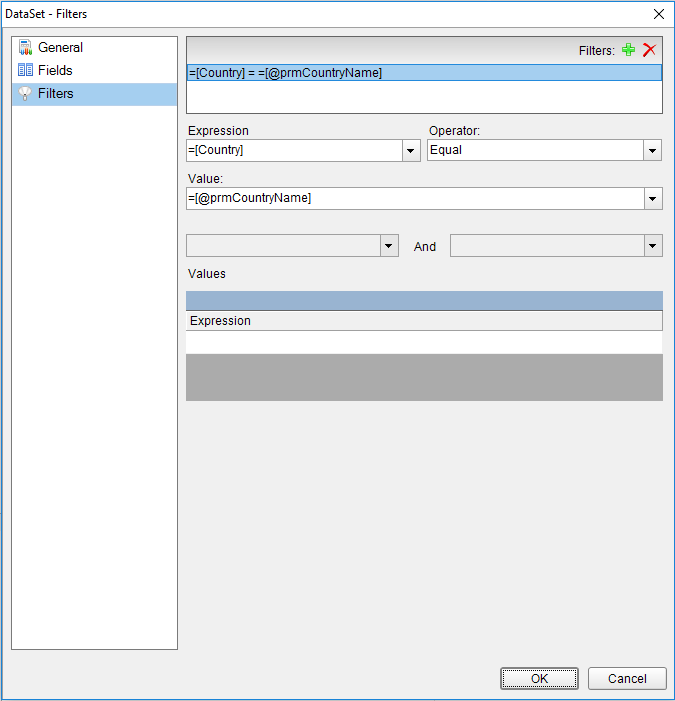The width and height of the screenshot is (675, 701).
Task: Expand the Expression dropdown arrow
Action: [x=410, y=151]
